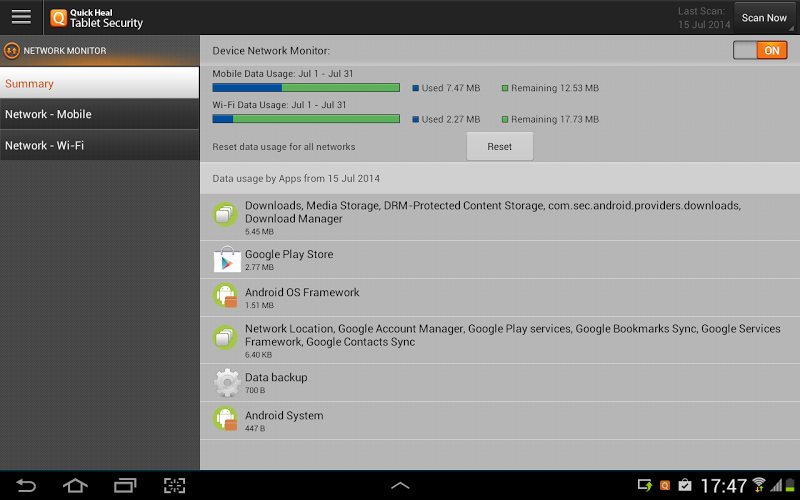The height and width of the screenshot is (500, 800).
Task: Open the hamburger menu
Action: click(21, 17)
